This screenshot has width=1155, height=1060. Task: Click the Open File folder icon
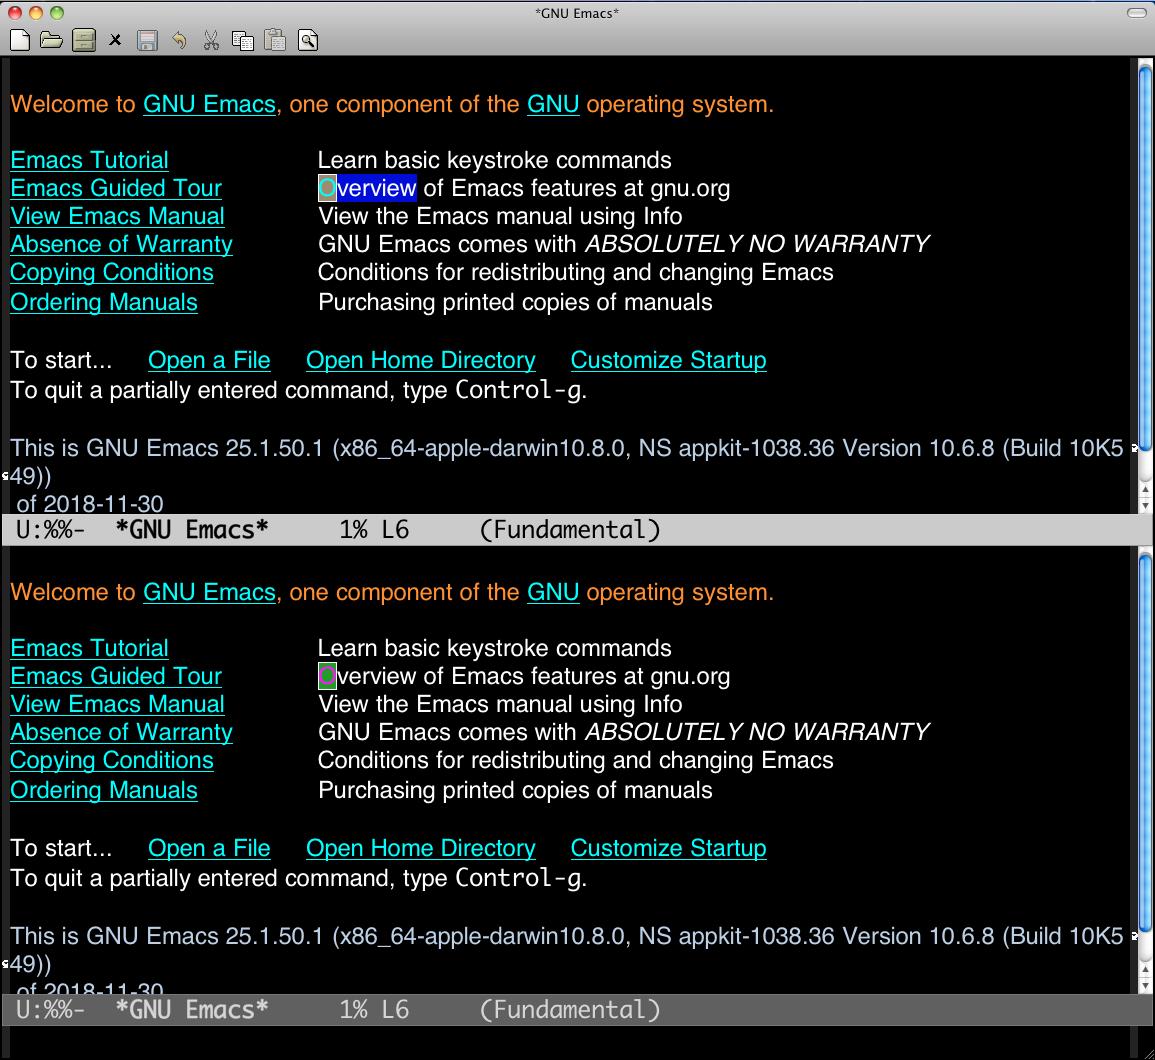point(52,41)
